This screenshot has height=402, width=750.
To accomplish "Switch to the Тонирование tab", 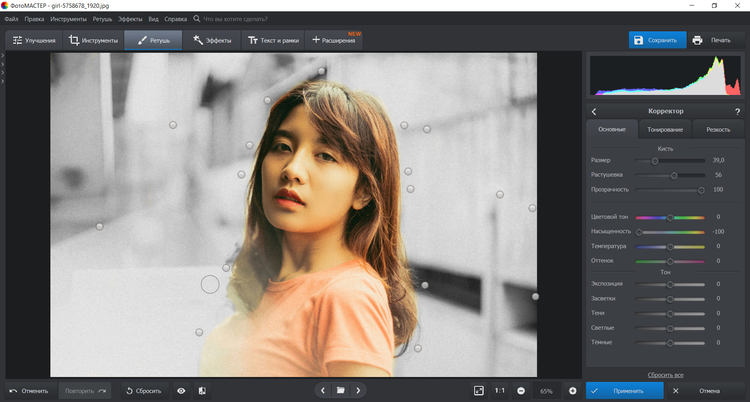I will tap(665, 129).
